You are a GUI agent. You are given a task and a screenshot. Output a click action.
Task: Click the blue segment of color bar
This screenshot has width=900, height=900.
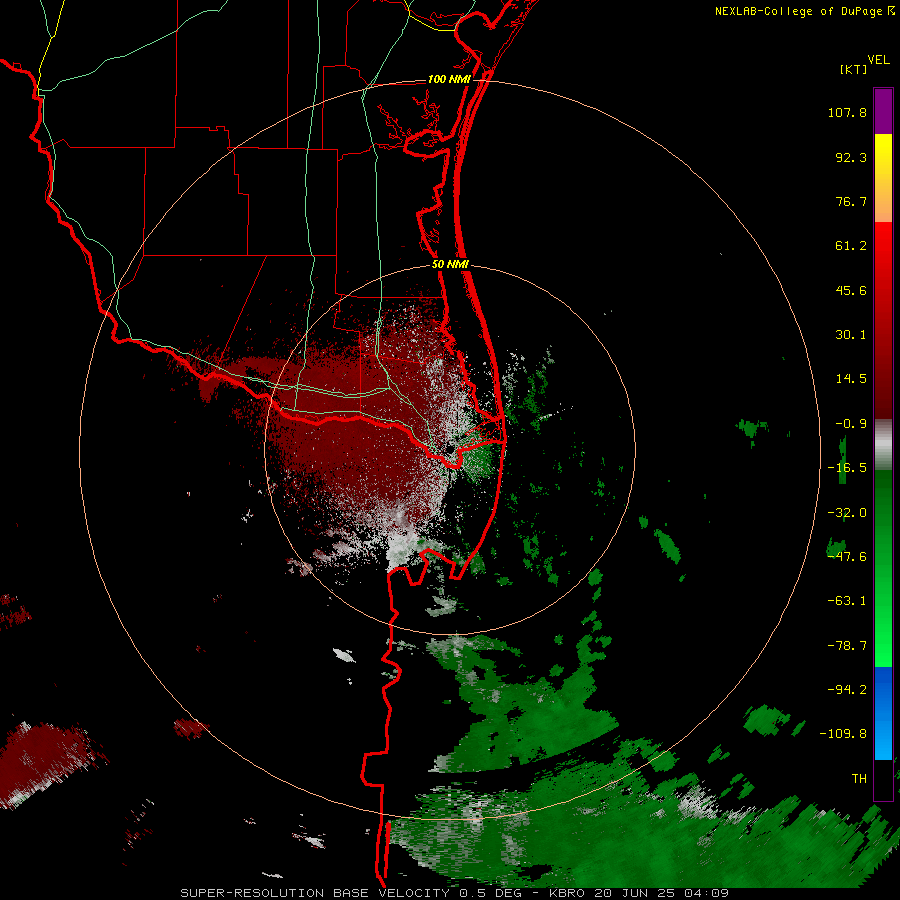(x=883, y=713)
